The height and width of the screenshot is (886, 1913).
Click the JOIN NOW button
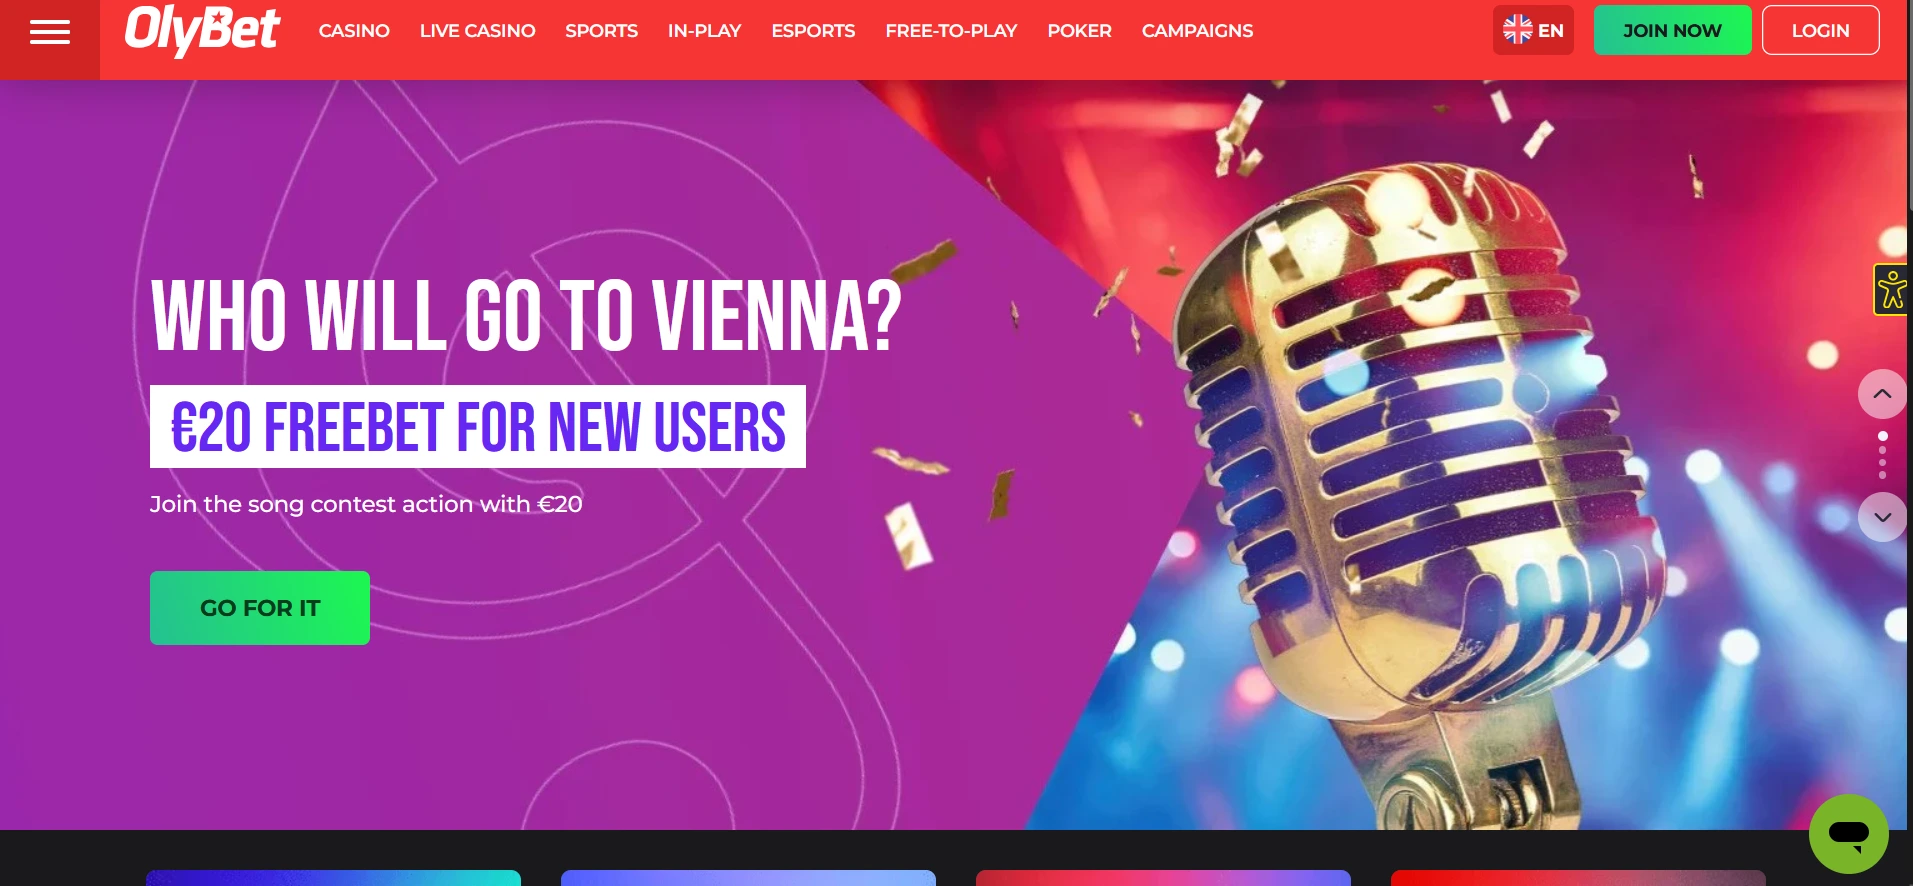pos(1672,30)
